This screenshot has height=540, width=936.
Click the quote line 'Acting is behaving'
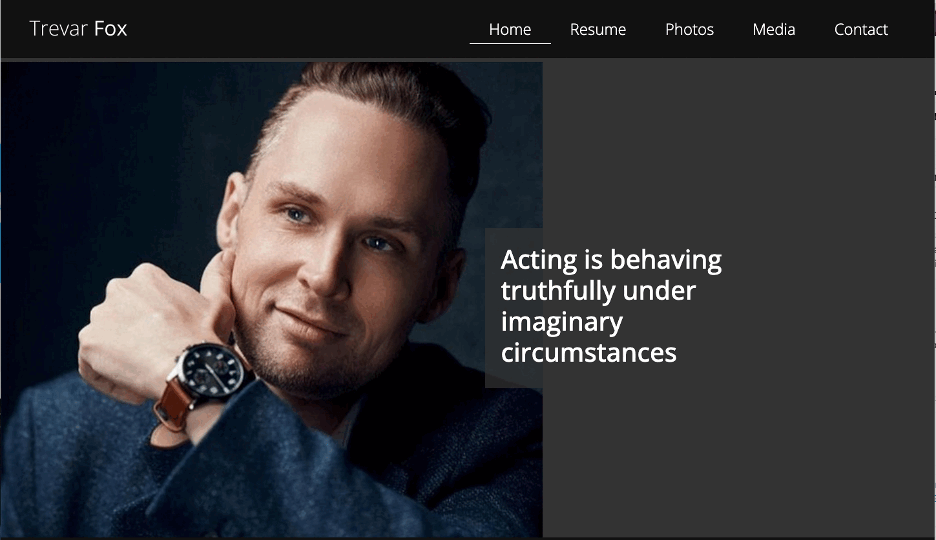611,260
